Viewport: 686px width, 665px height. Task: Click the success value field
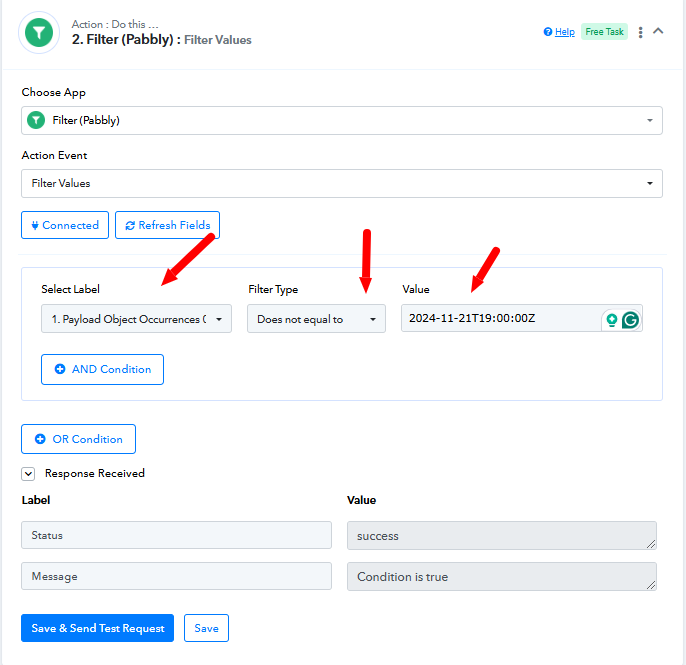(x=502, y=536)
